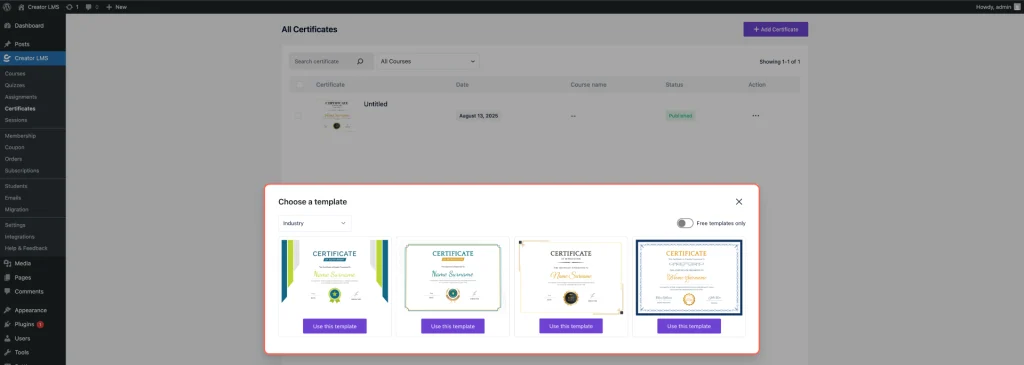1024x365 pixels.
Task: Open Integrations submenu item
Action: [x=20, y=236]
